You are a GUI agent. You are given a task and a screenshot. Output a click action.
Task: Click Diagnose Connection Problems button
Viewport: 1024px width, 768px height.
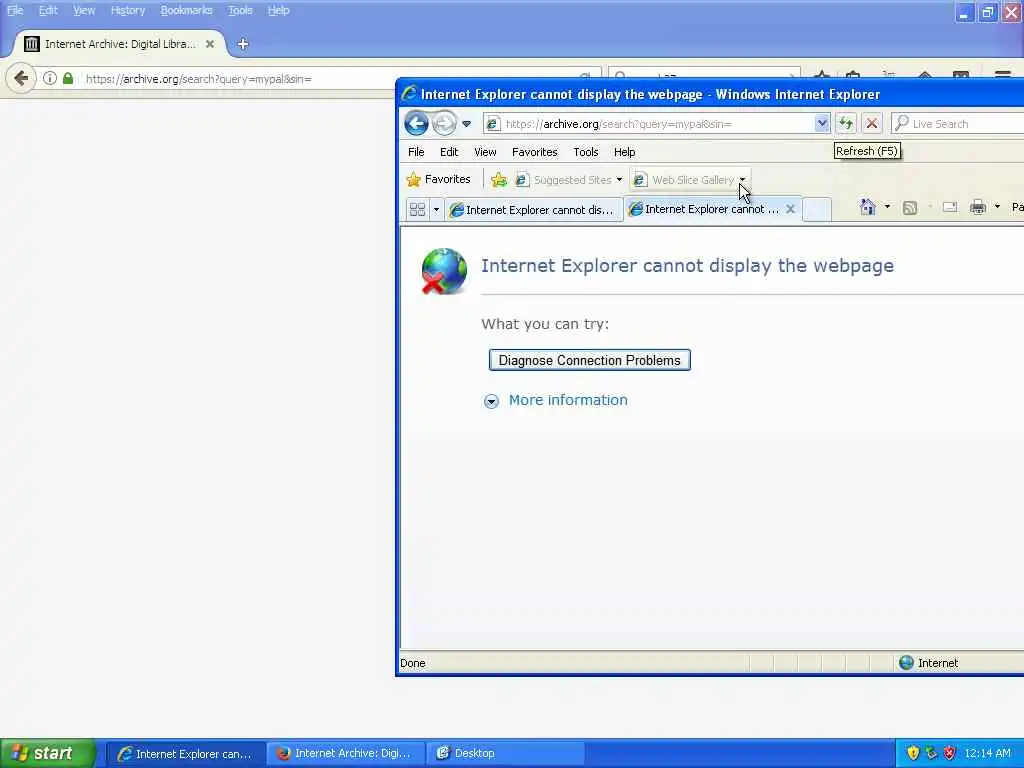[x=589, y=360]
